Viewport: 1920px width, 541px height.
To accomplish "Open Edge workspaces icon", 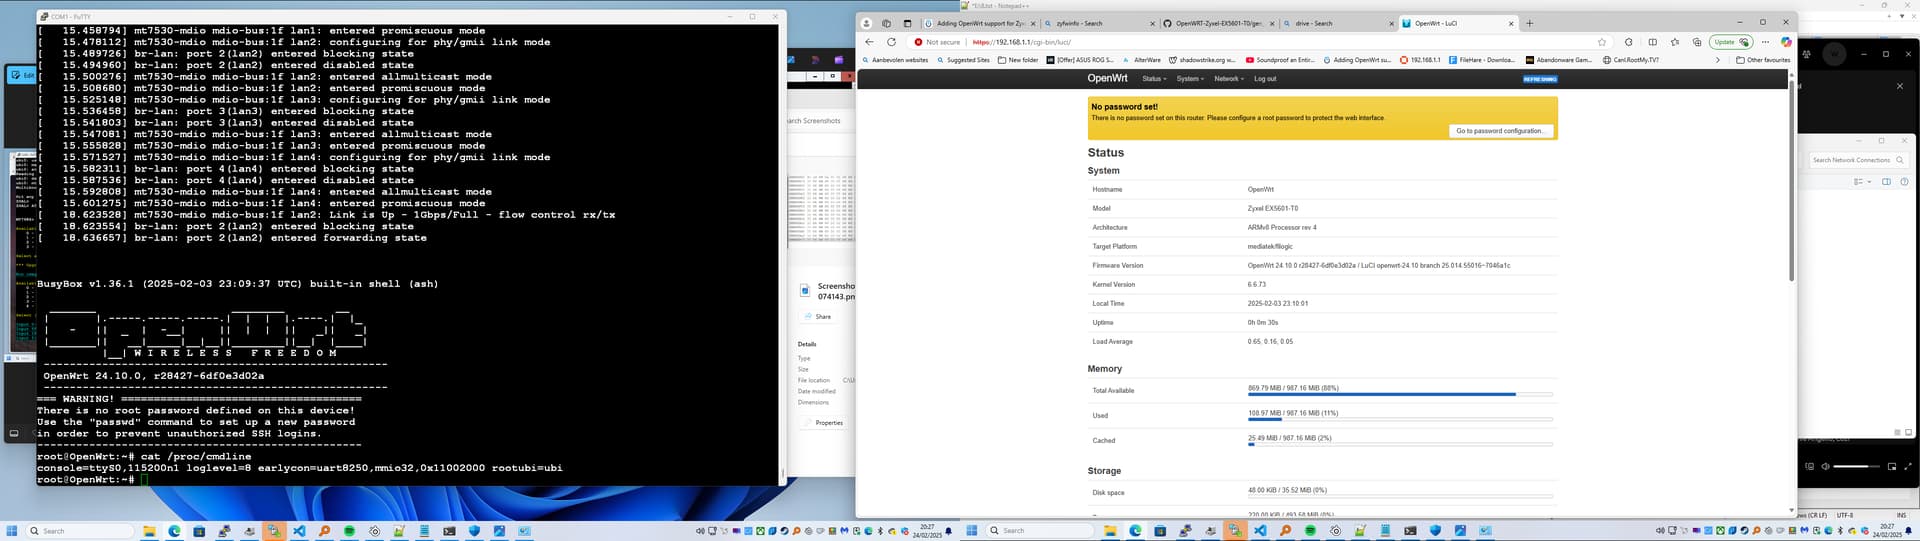I will [x=886, y=23].
